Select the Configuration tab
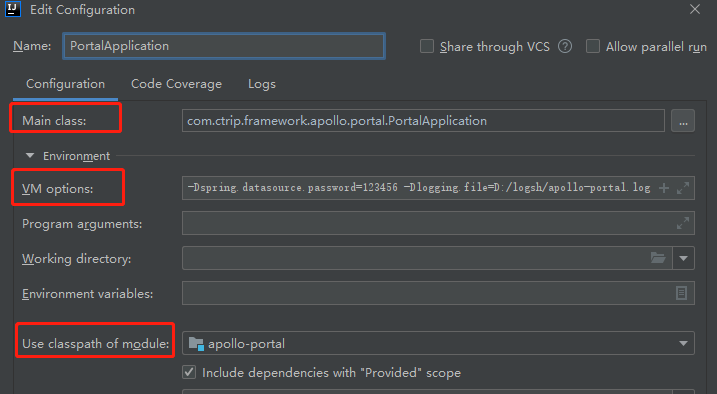Screen dimensions: 717x394 coord(65,84)
